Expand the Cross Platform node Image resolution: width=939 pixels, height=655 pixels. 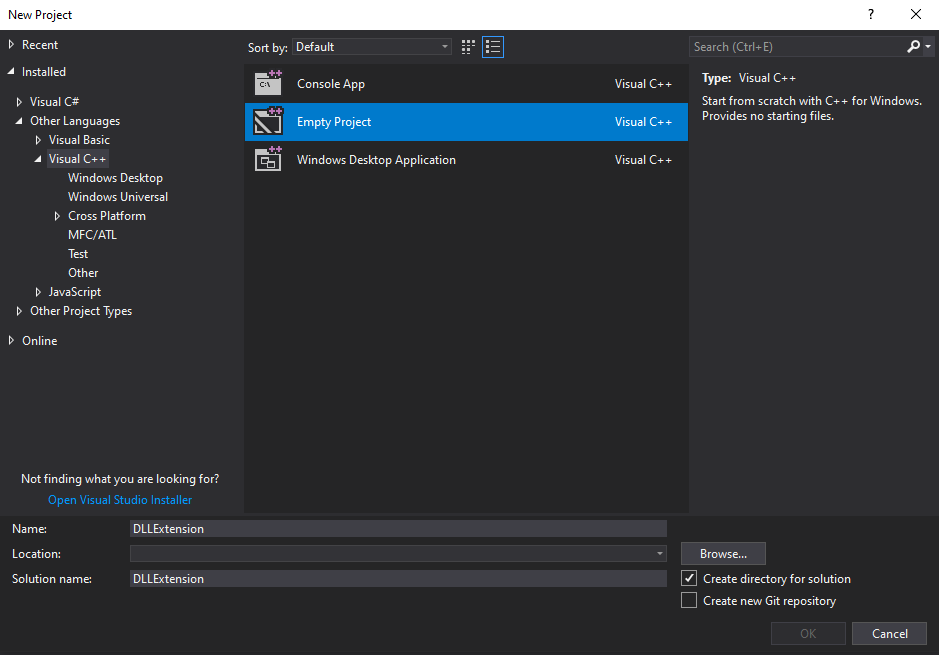pyautogui.click(x=57, y=216)
